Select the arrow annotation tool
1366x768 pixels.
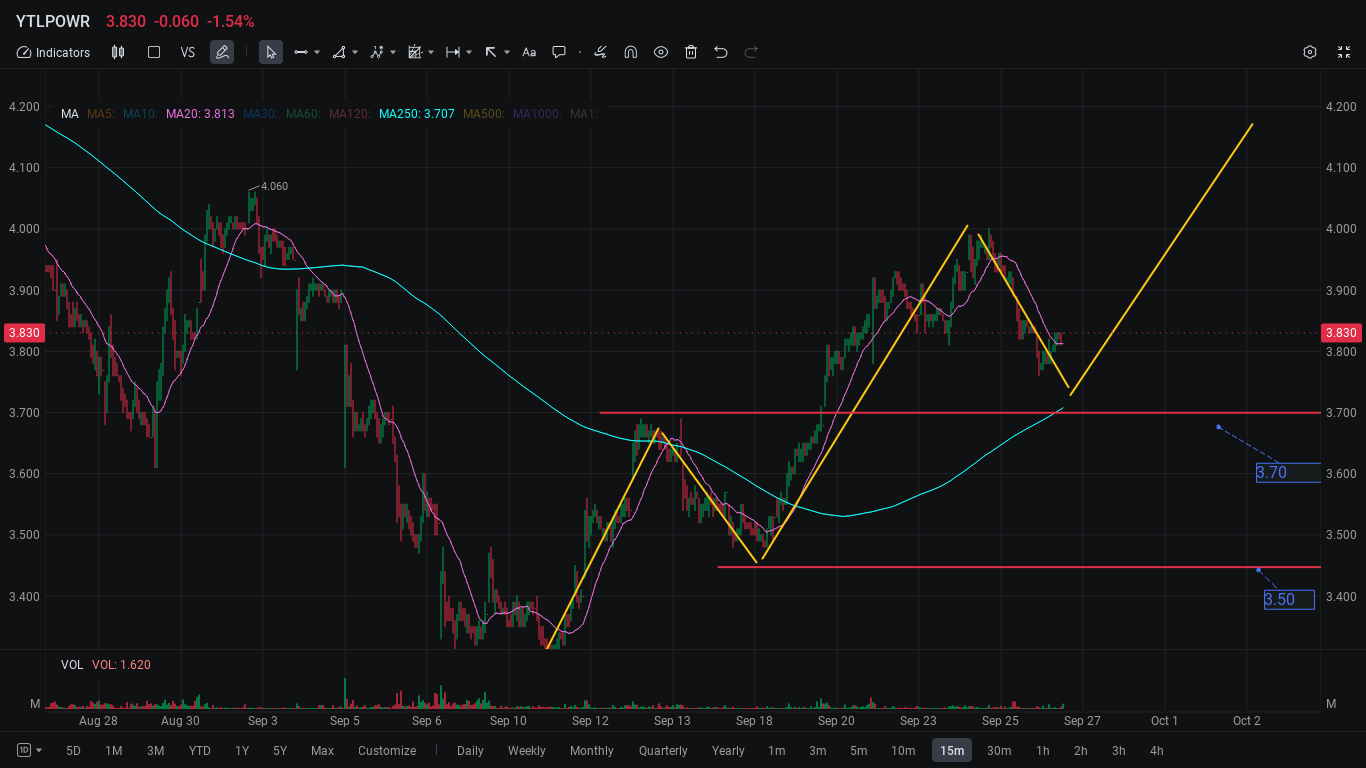tap(491, 52)
